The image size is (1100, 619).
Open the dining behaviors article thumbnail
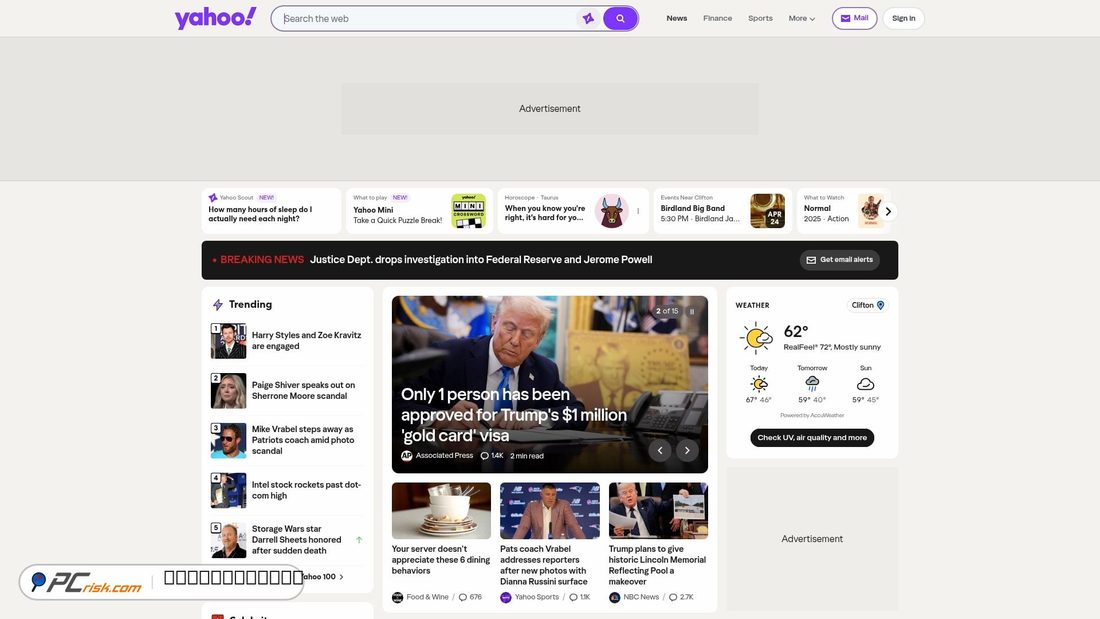click(x=441, y=511)
